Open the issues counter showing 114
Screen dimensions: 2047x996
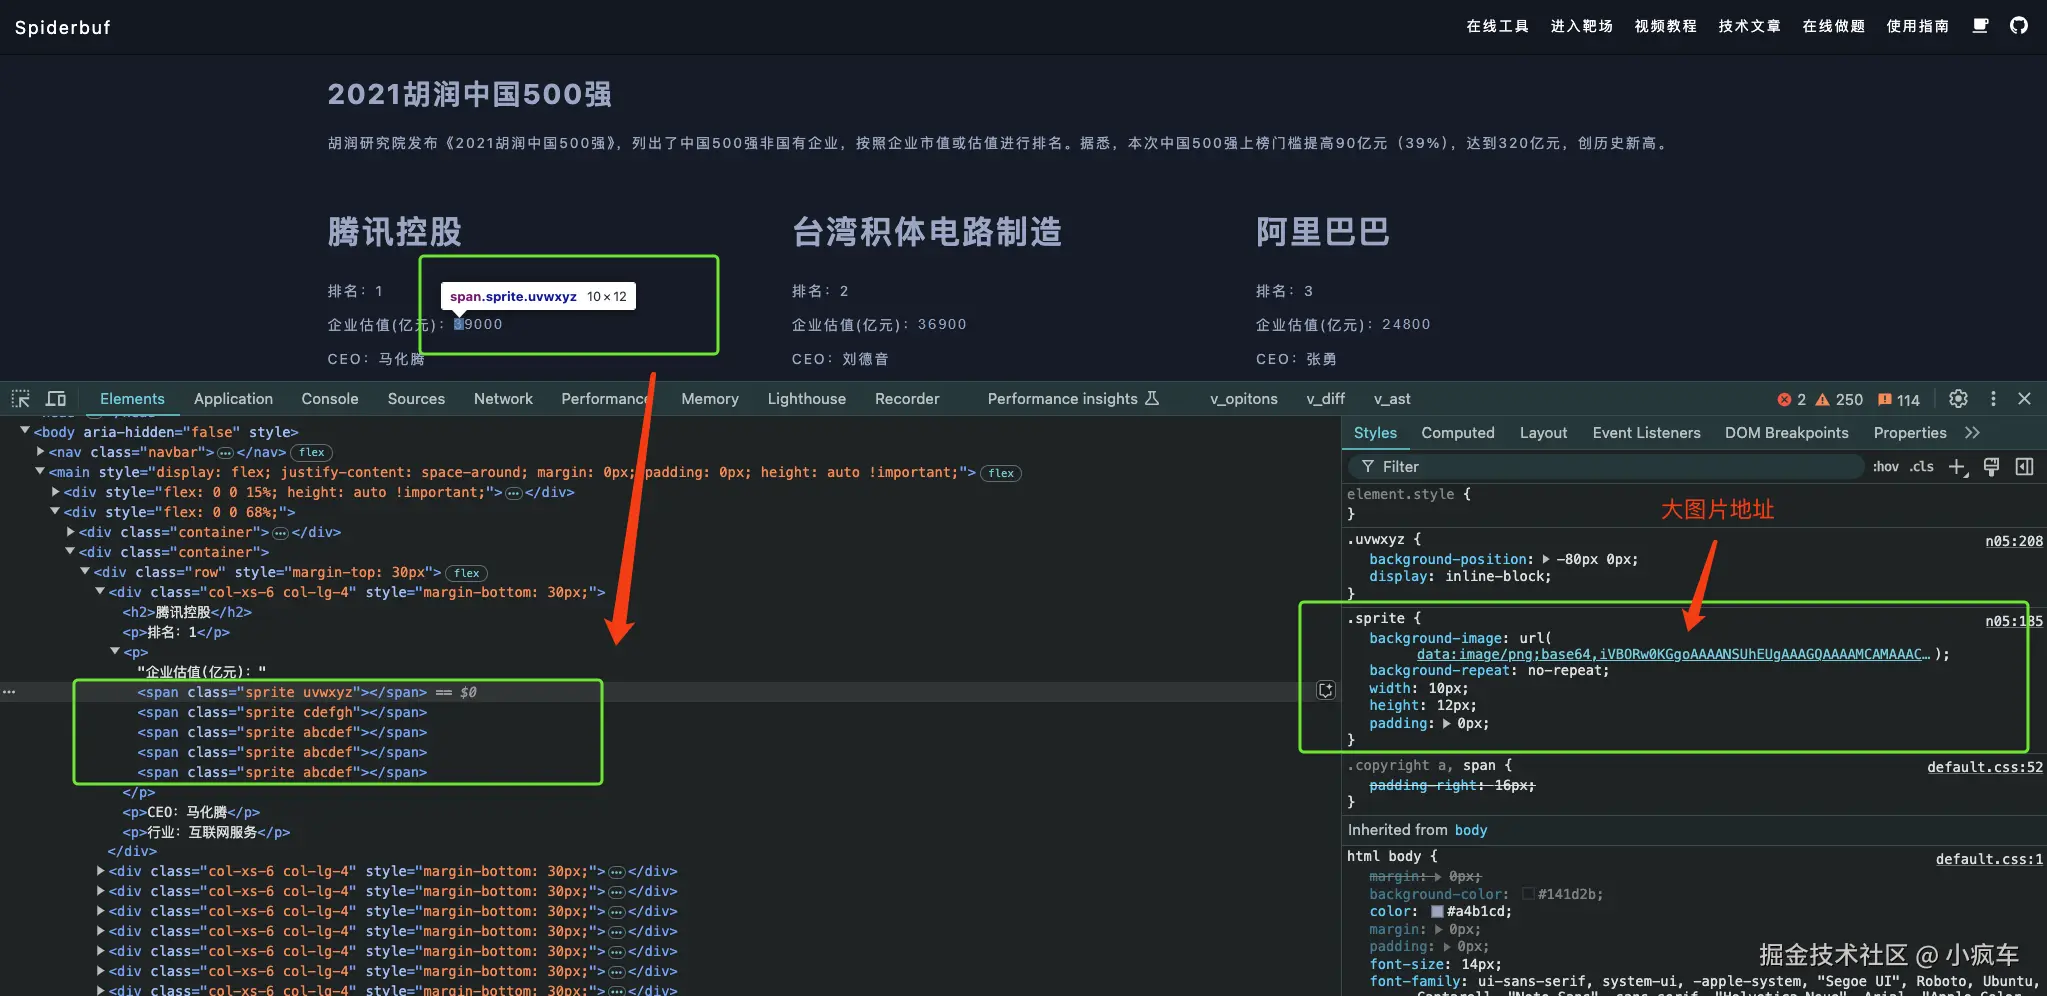1899,400
